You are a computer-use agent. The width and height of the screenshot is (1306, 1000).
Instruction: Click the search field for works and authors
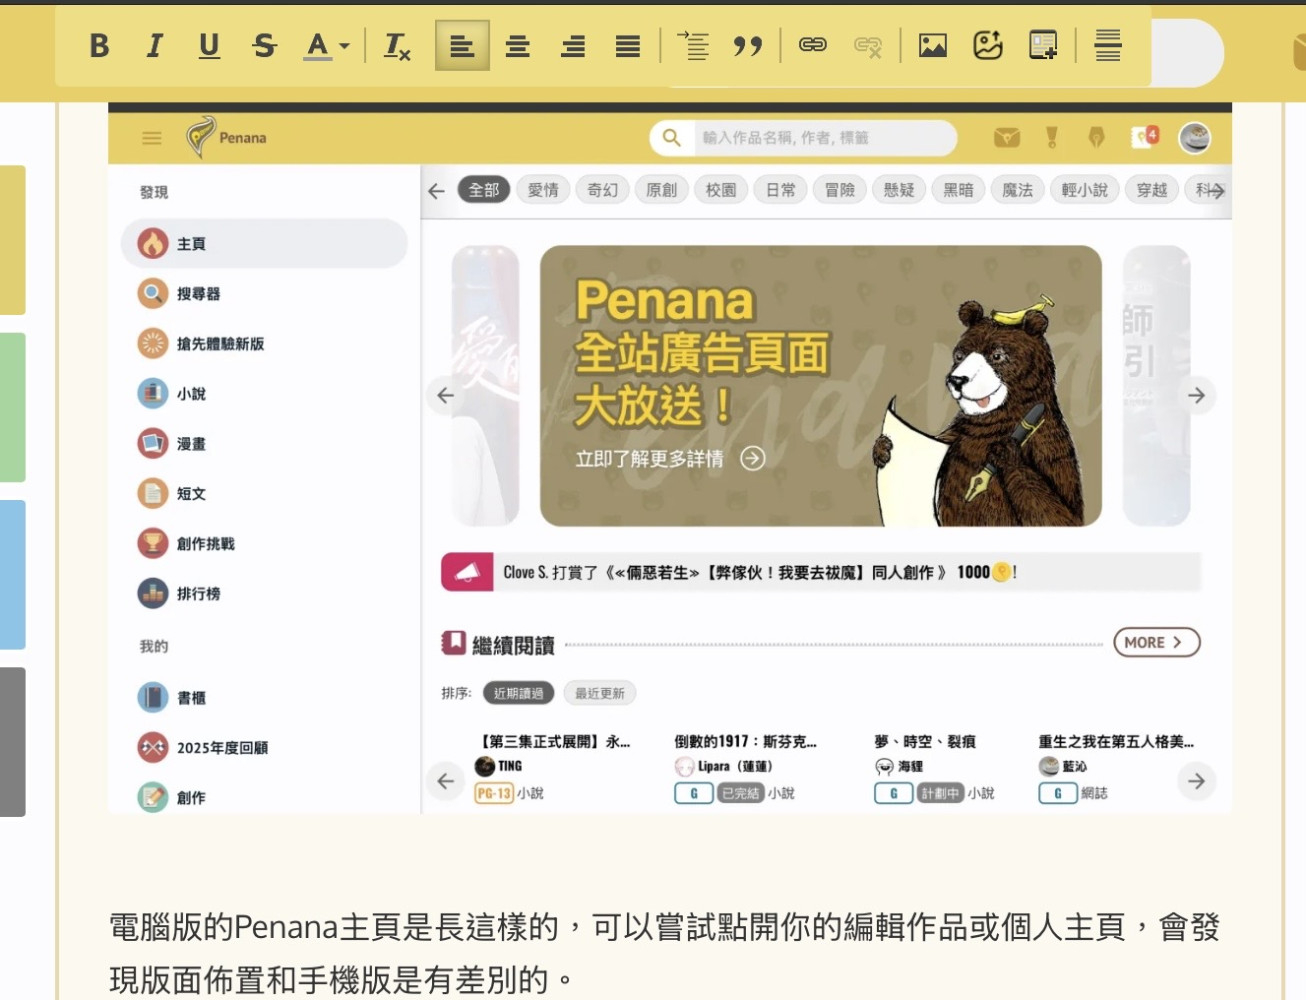824,138
